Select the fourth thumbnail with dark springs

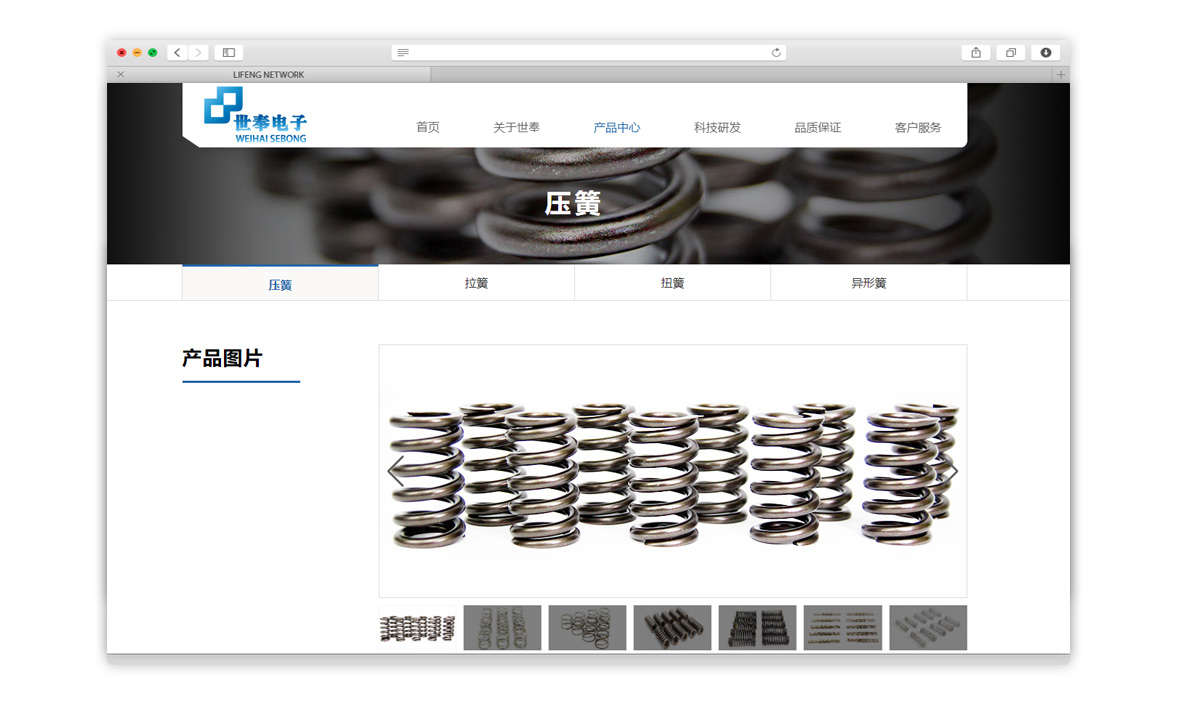(x=673, y=628)
